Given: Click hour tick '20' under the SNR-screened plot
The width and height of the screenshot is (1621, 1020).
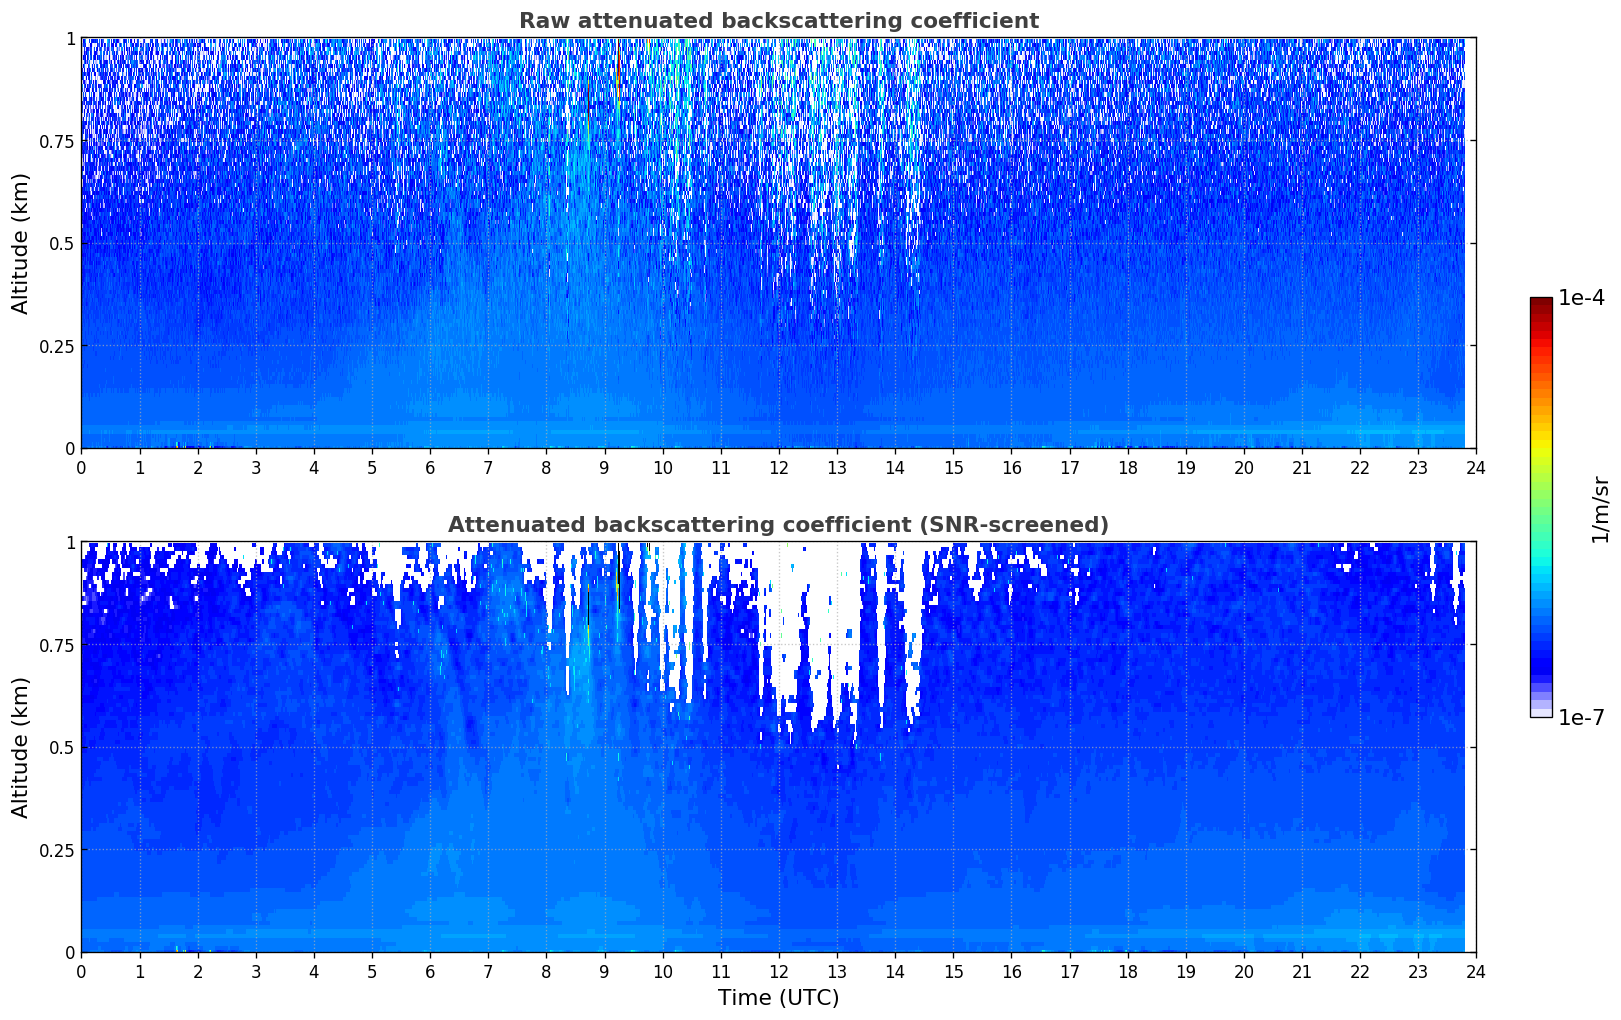Looking at the screenshot, I should [1243, 971].
